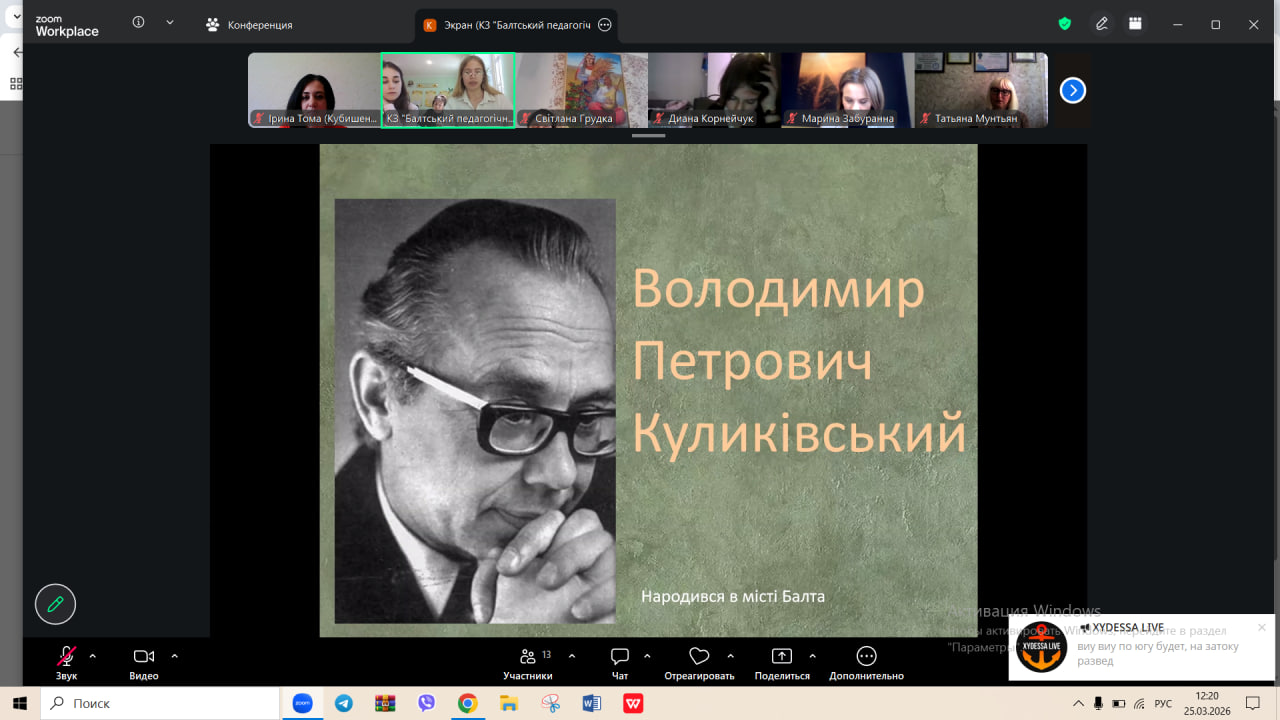This screenshot has height=720, width=1280.
Task: Expand share options arrow next to Поделиться
Action: (812, 656)
